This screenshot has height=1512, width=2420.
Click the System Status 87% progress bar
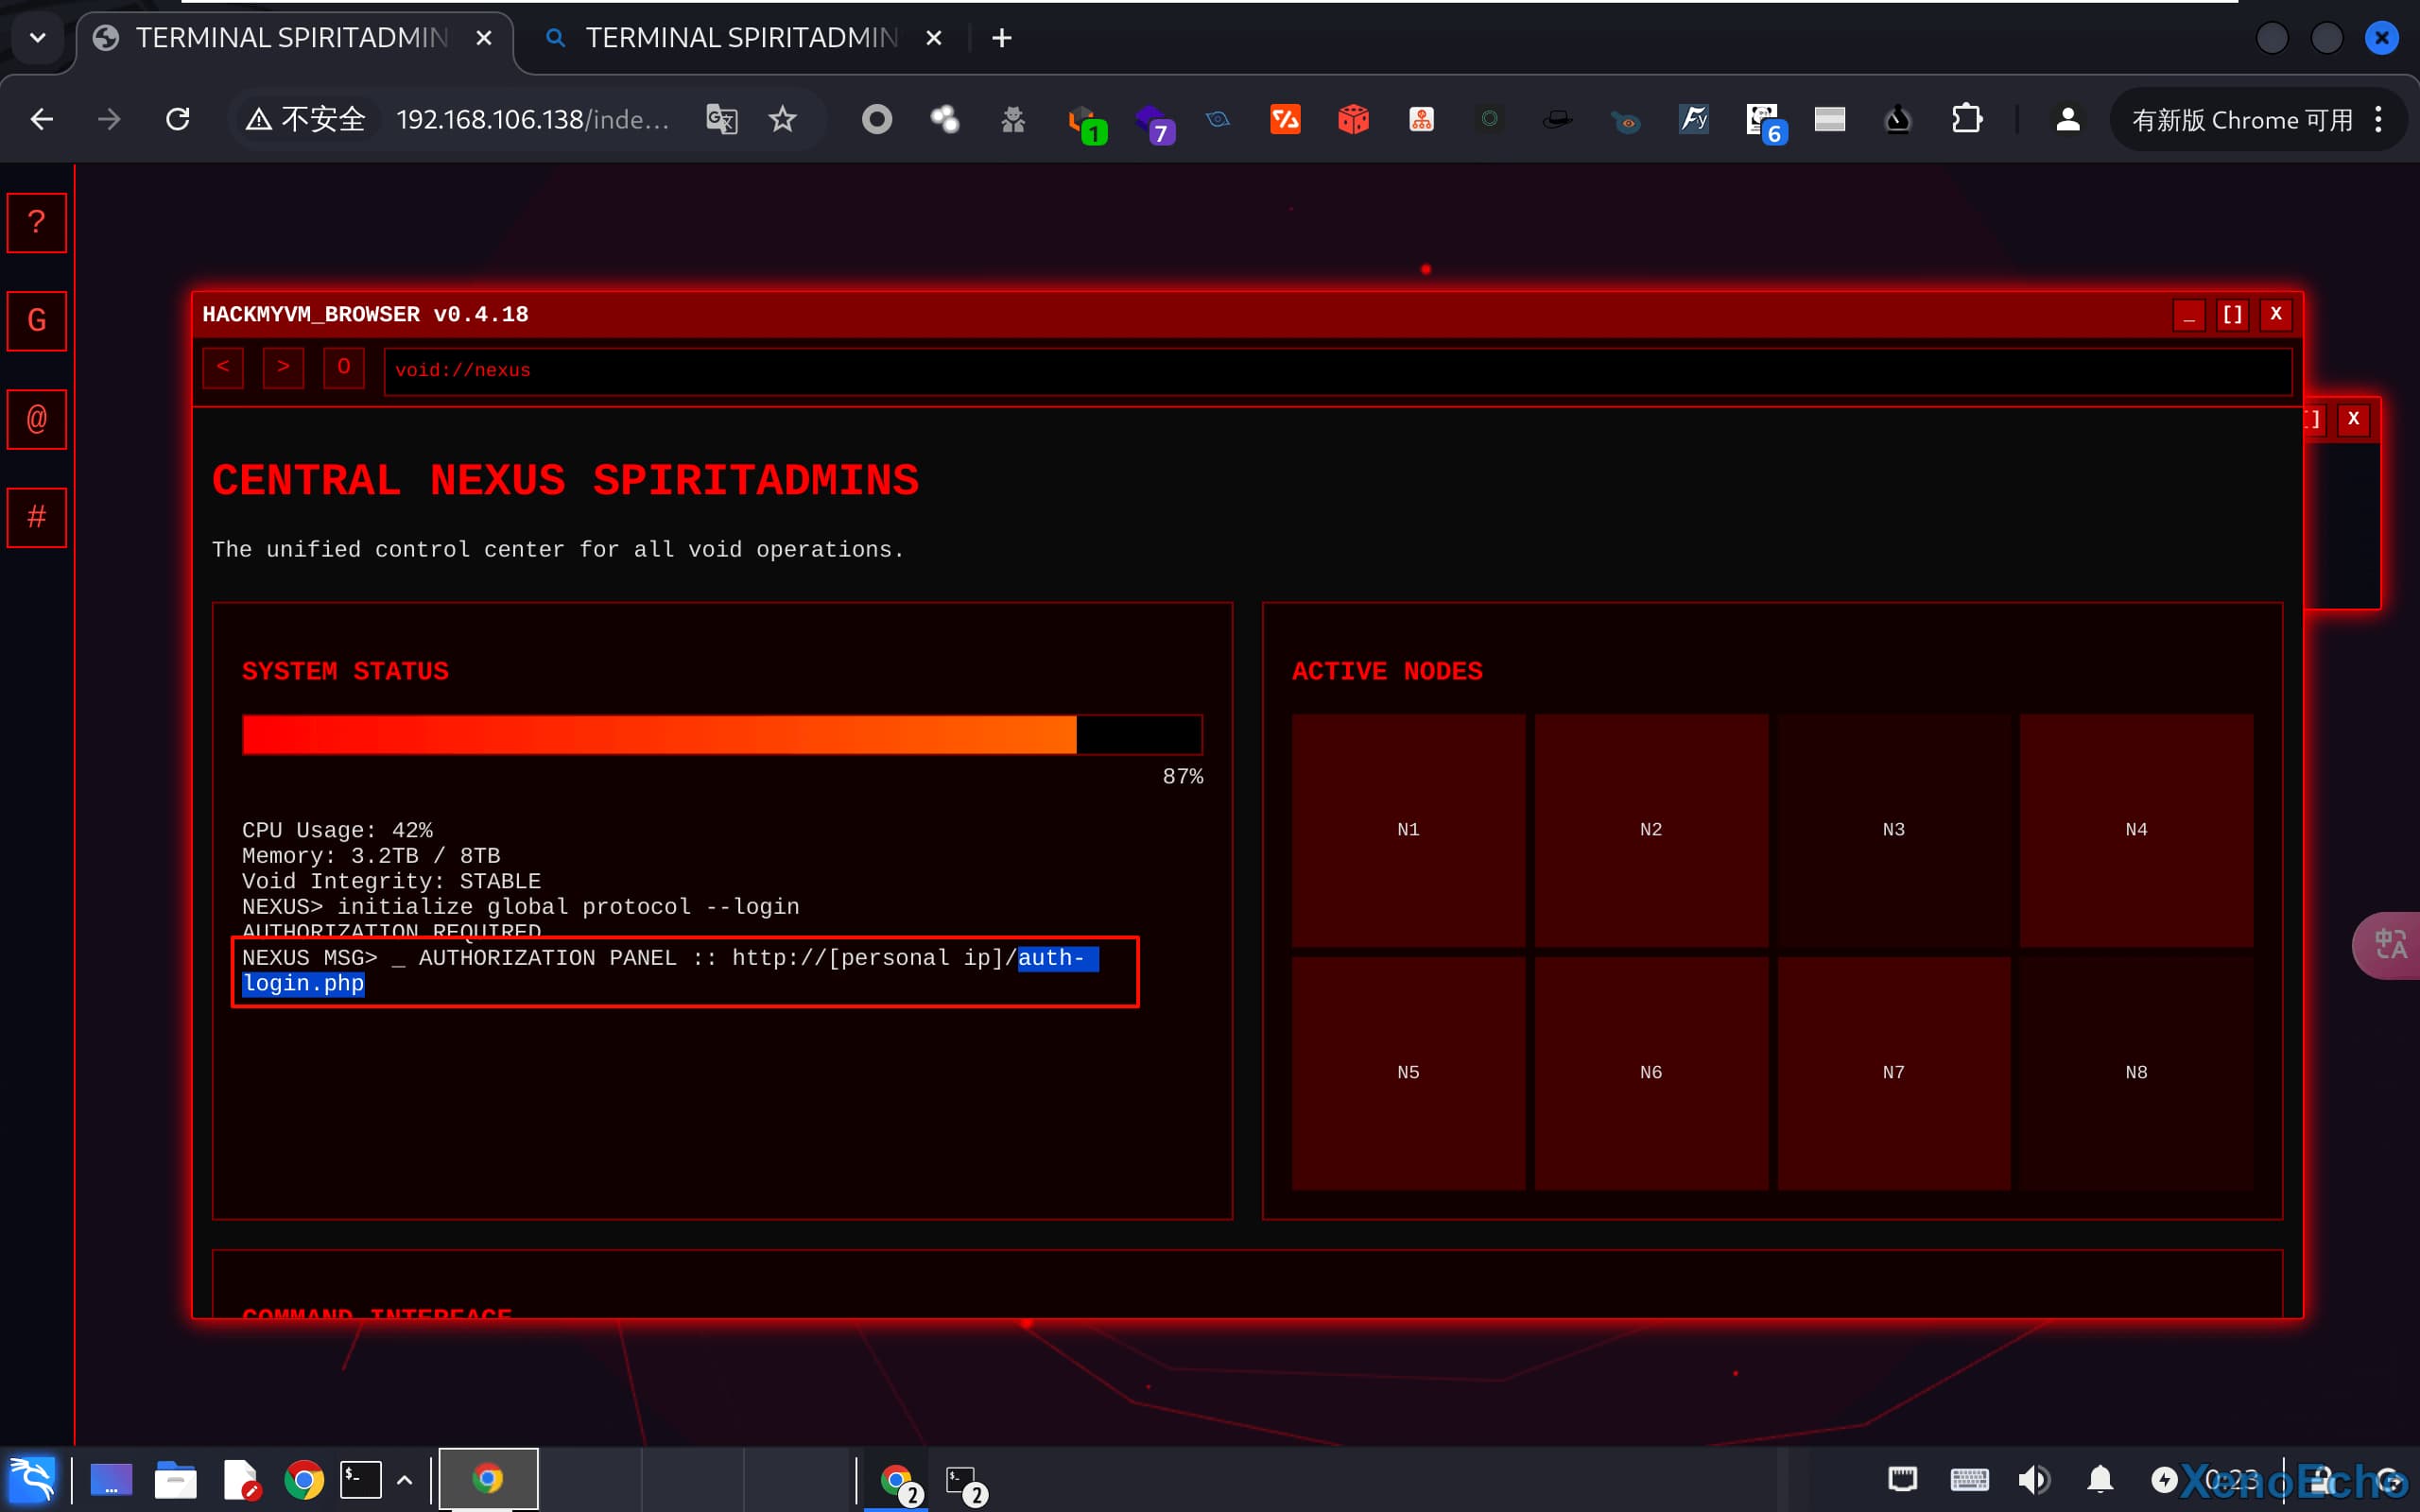pyautogui.click(x=721, y=735)
